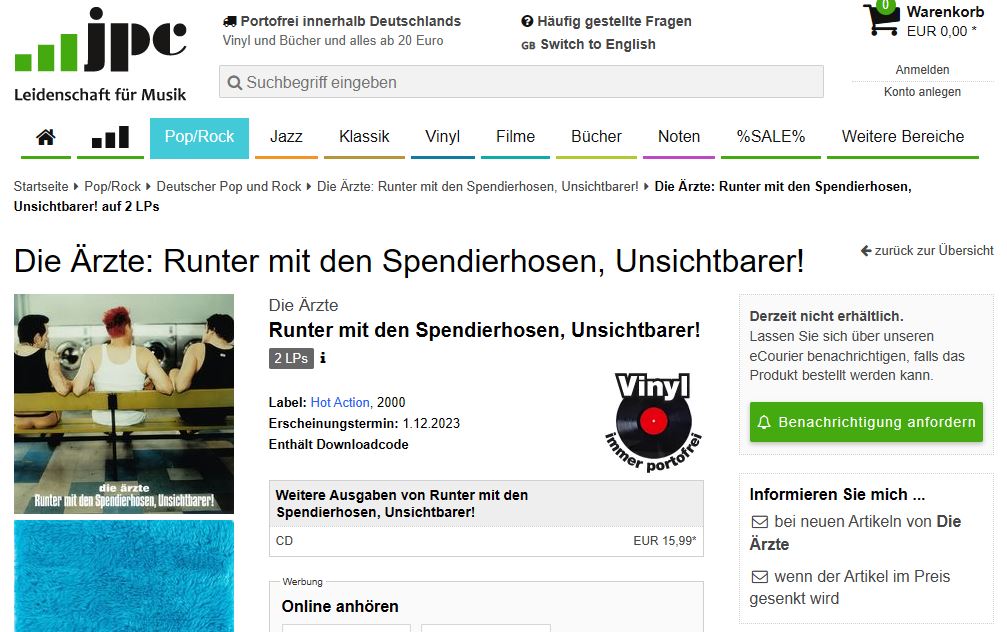
Task: Open the CD edition EUR 15,99 row
Action: pyautogui.click(x=486, y=541)
